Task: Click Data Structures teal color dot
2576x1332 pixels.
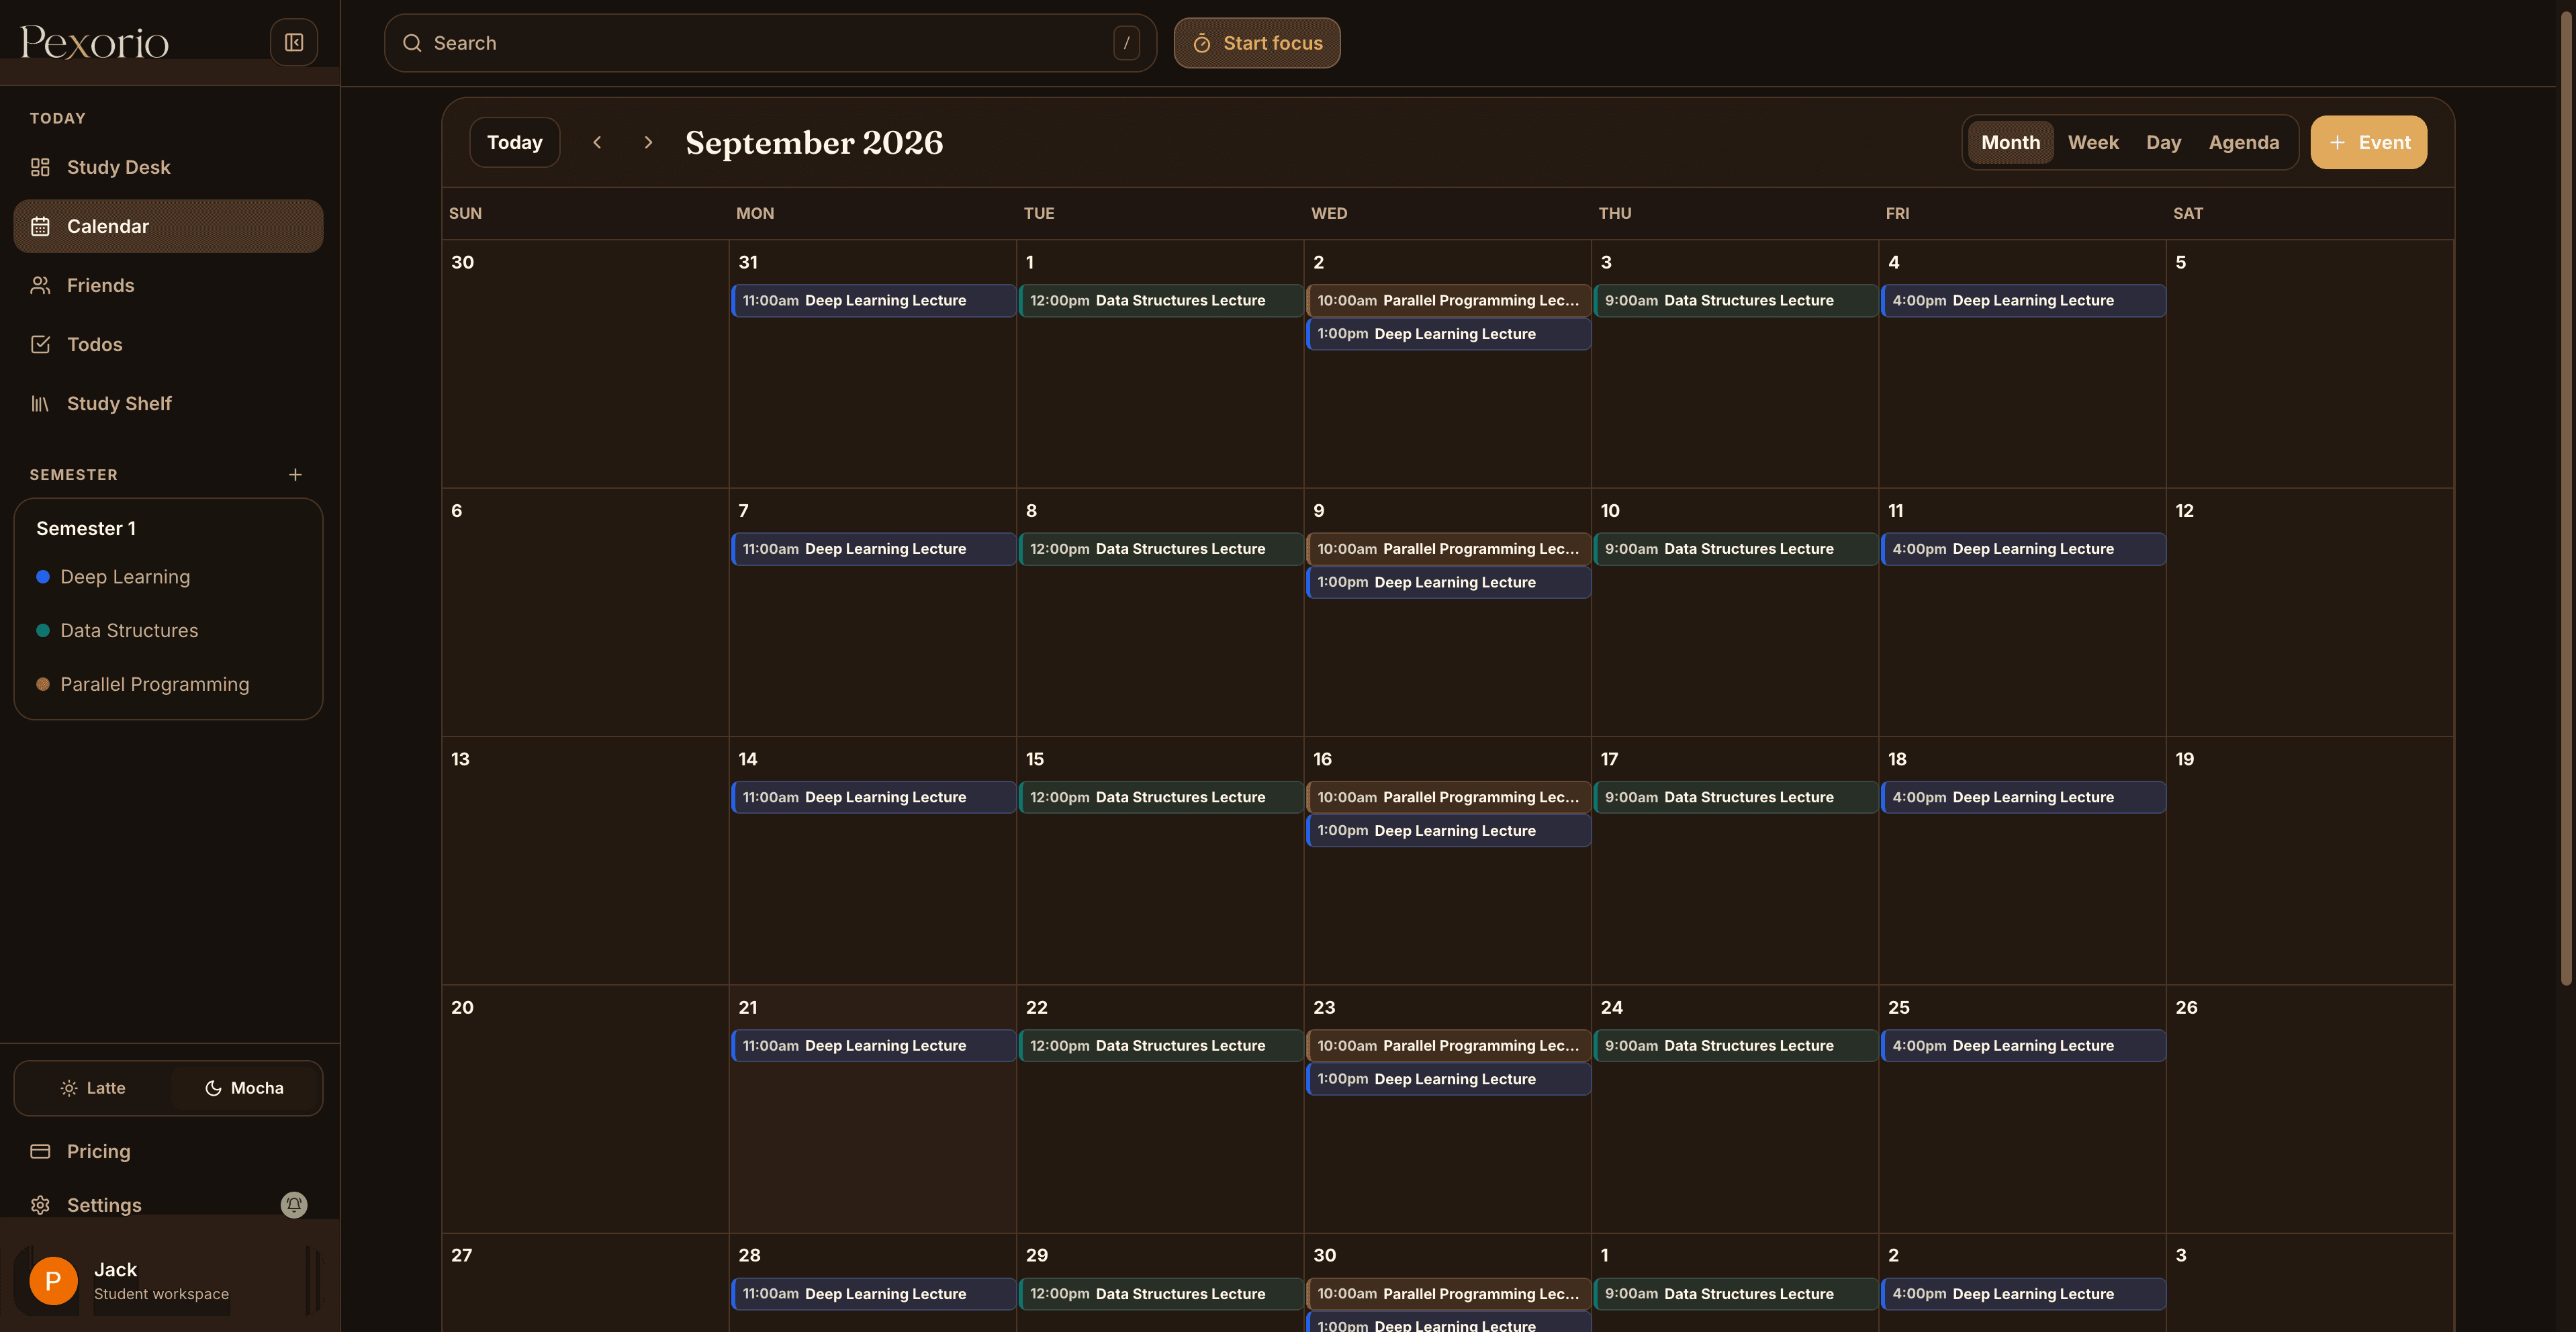Action: coord(43,630)
